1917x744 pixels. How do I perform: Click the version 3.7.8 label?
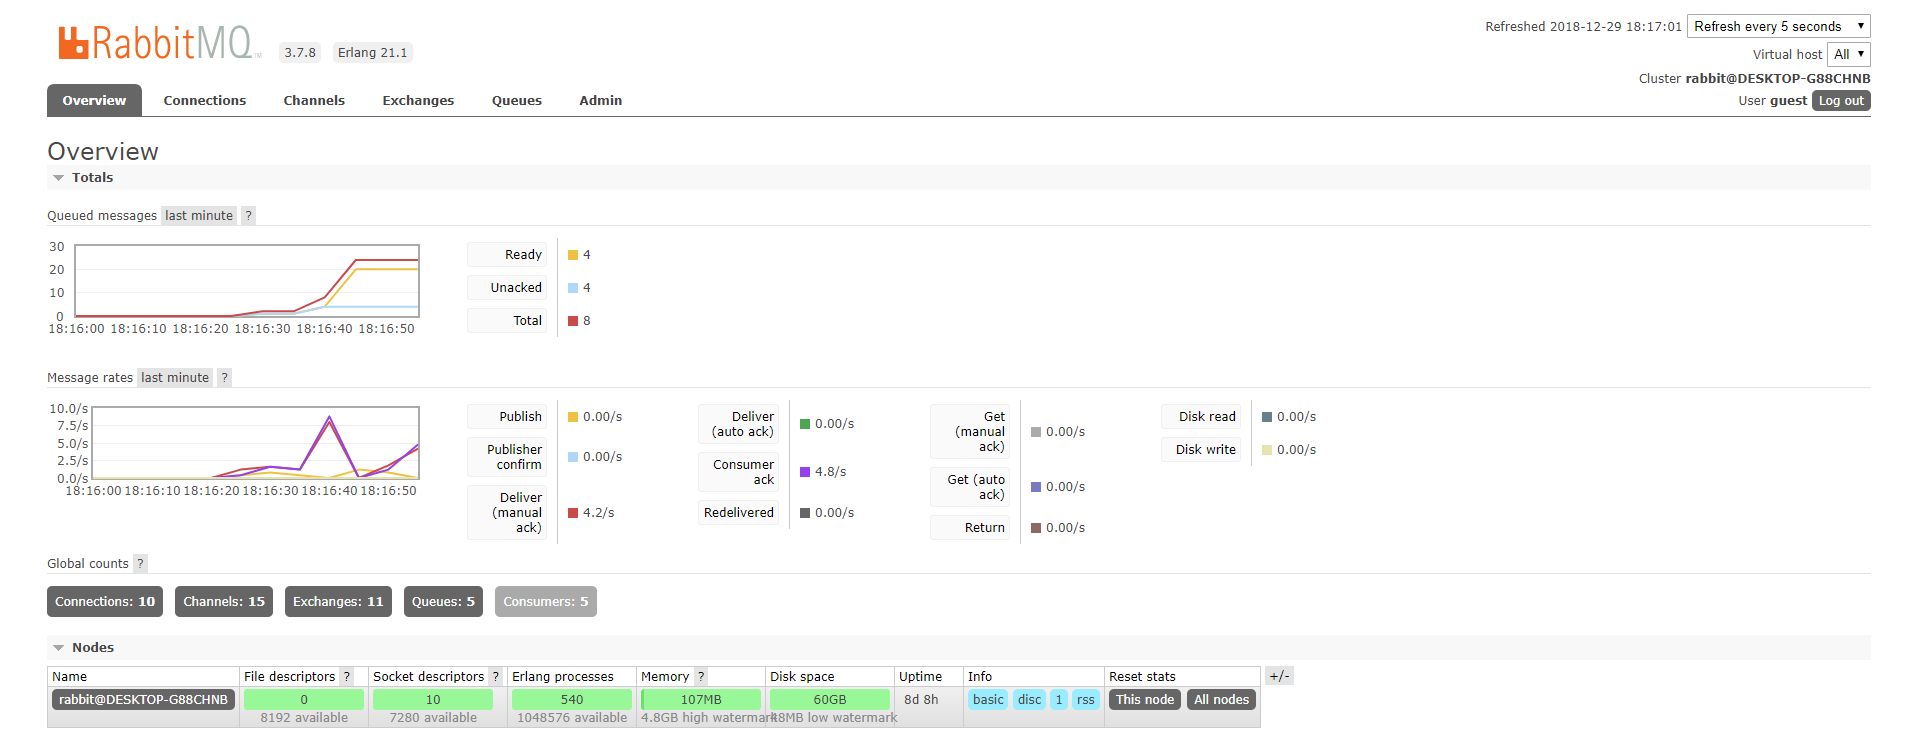300,53
